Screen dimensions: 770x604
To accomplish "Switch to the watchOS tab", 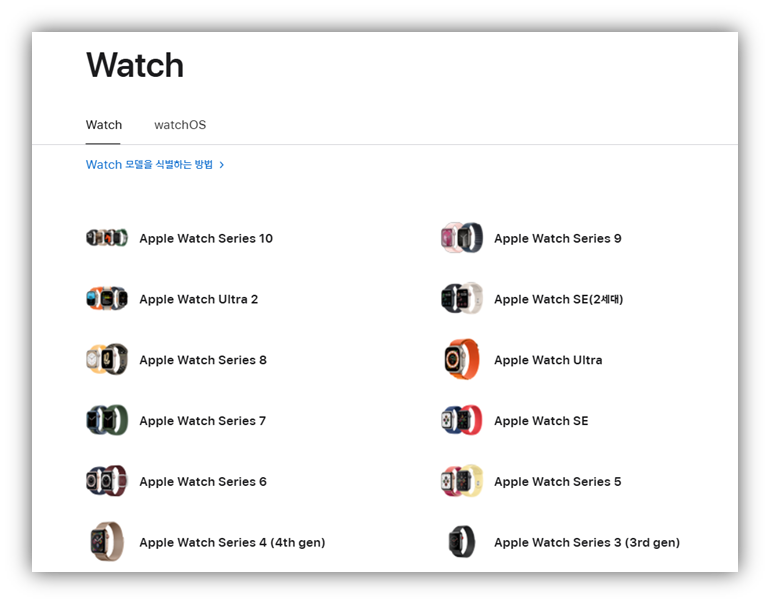I will [x=180, y=125].
